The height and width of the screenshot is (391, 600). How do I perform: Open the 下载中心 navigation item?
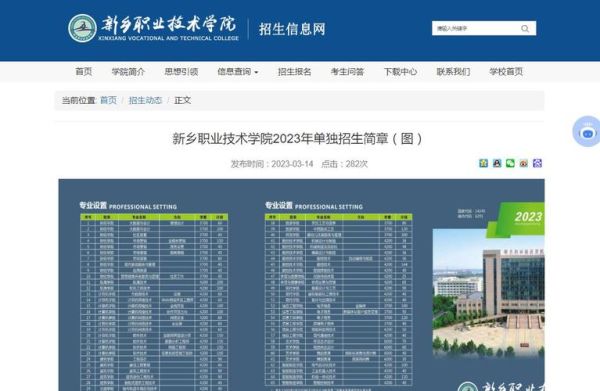point(400,72)
